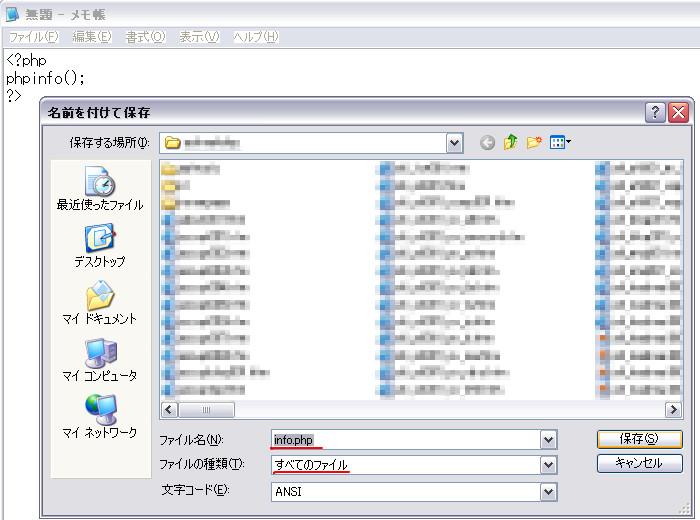
Task: Click the 保存(S) button
Action: (x=639, y=439)
